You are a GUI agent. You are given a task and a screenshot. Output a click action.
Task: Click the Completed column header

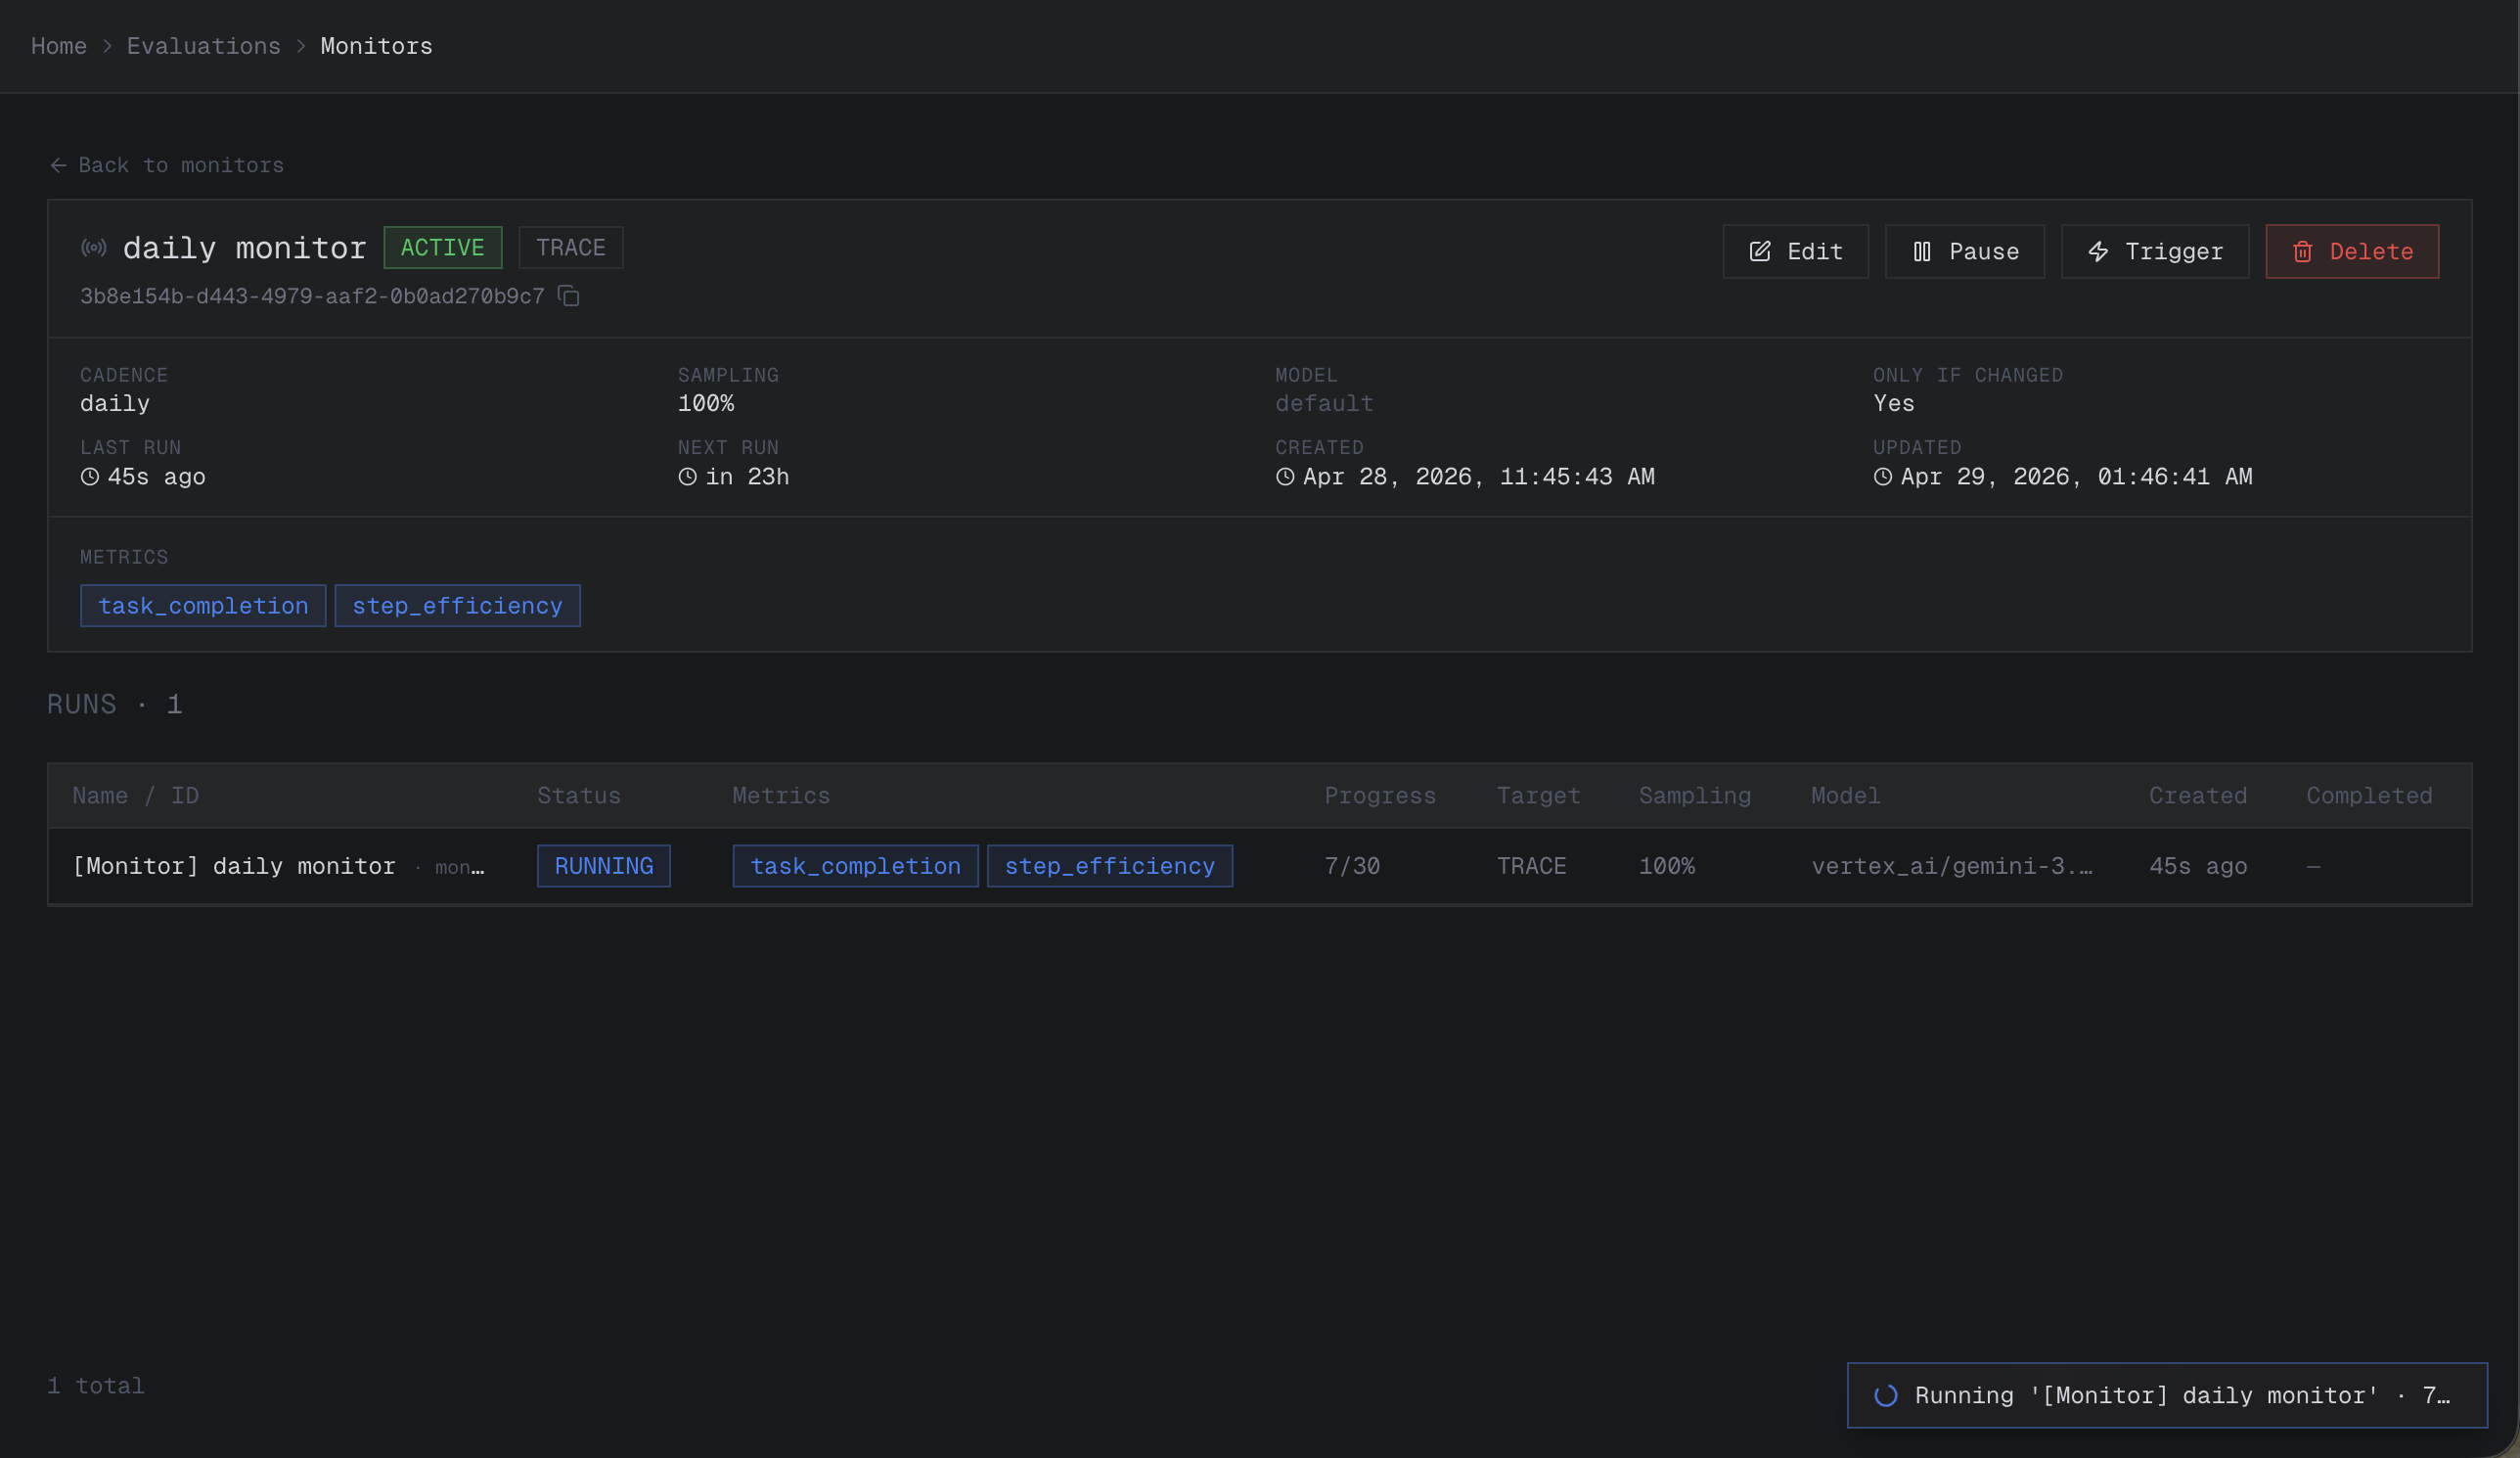click(2369, 796)
